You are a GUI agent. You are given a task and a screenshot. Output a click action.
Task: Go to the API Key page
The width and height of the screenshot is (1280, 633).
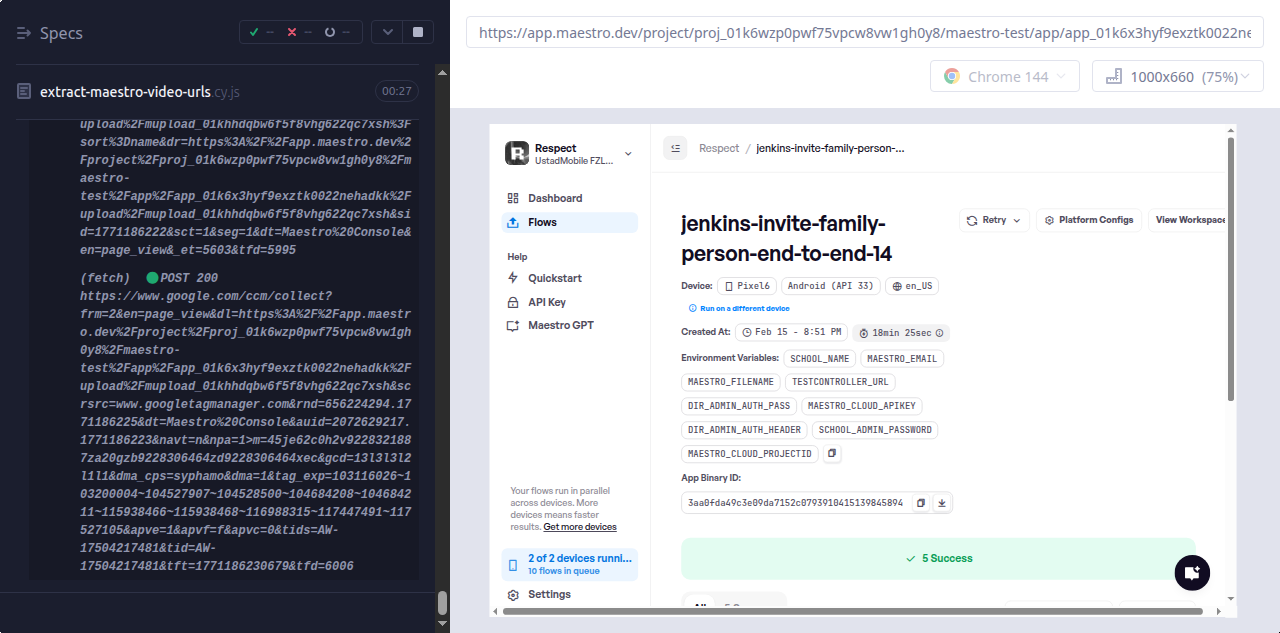(546, 302)
